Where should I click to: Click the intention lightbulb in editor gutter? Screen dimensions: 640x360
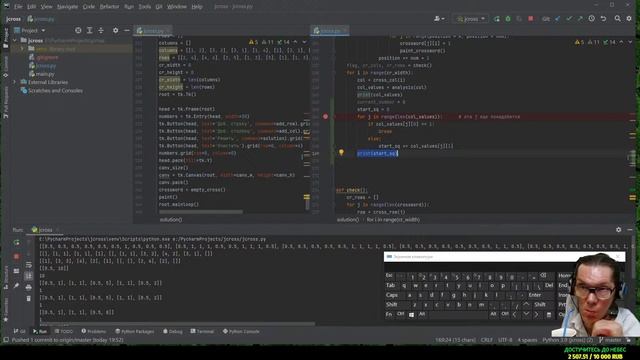pyautogui.click(x=341, y=153)
